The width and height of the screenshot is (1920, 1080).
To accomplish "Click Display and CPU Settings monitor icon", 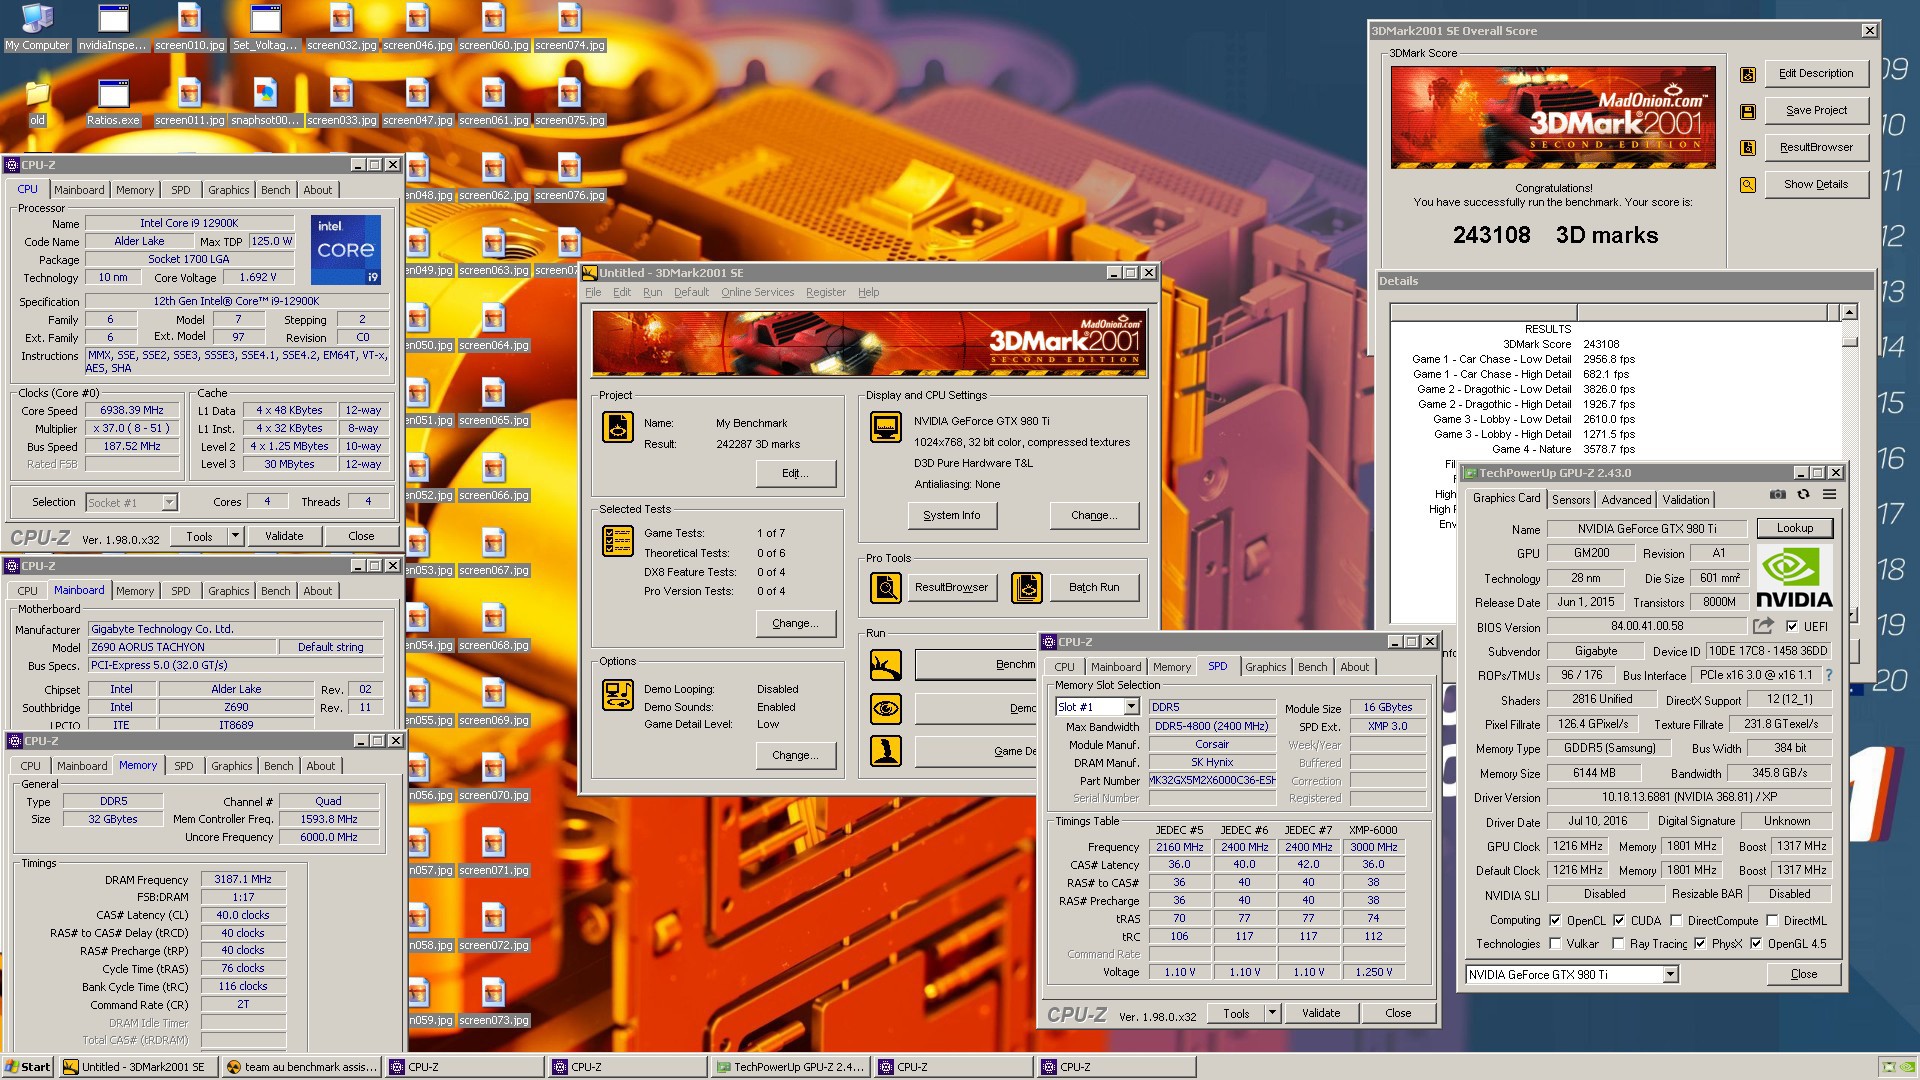I will 886,427.
